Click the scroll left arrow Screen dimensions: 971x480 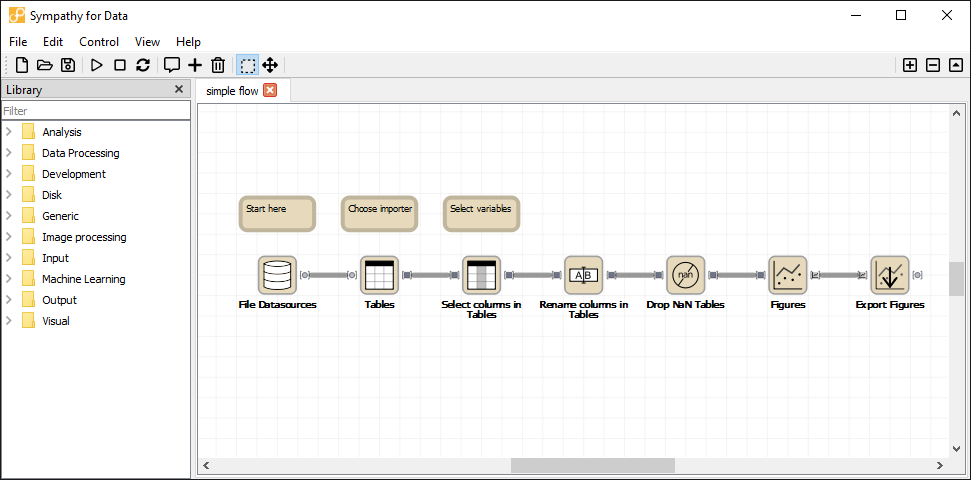coord(207,465)
